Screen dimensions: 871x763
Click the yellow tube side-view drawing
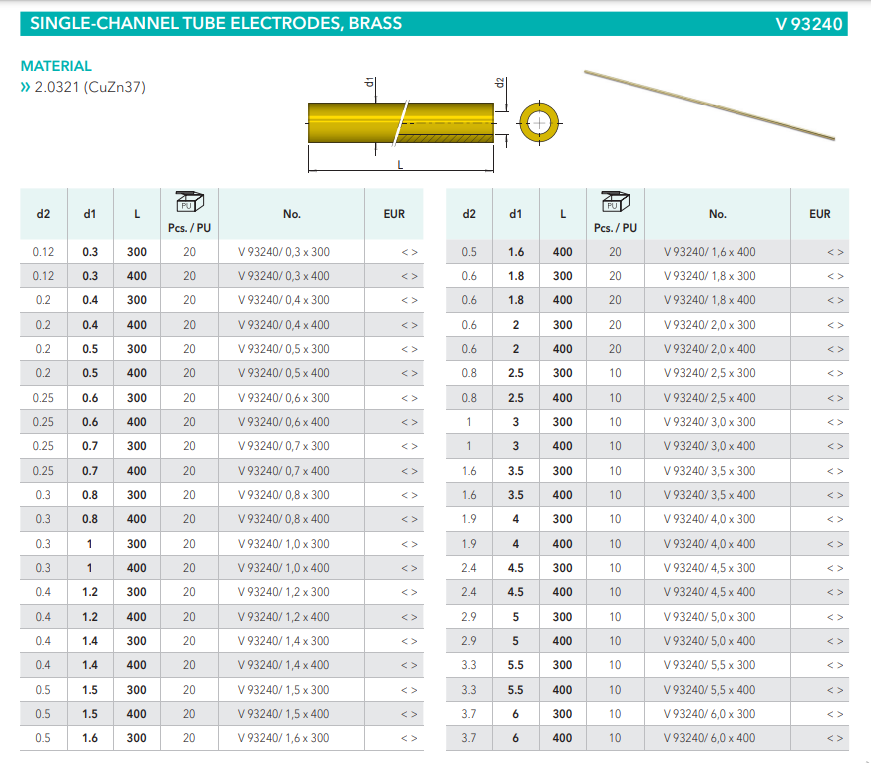(x=400, y=123)
